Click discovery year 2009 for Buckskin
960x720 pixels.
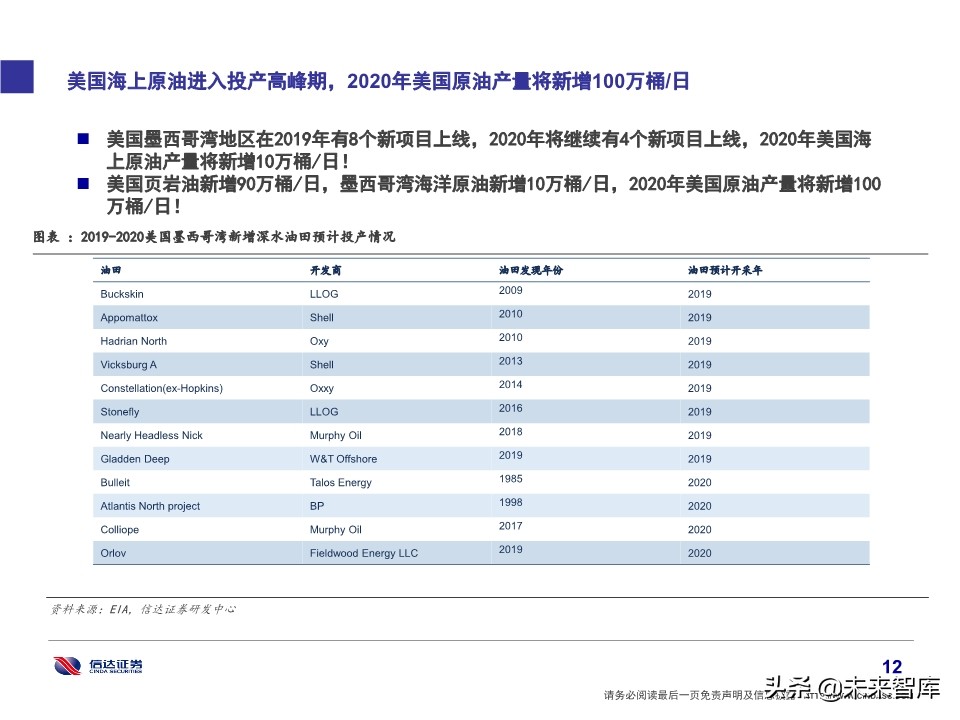click(x=511, y=290)
